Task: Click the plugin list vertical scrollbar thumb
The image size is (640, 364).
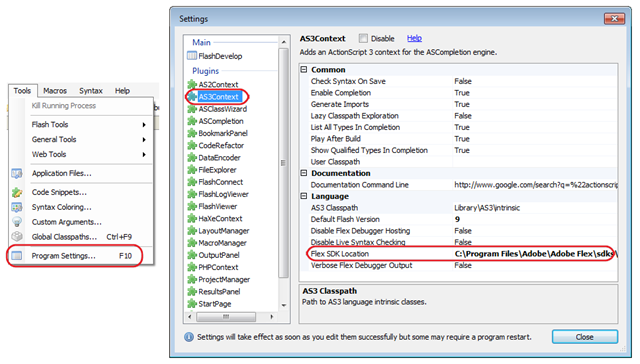Action: 283,162
